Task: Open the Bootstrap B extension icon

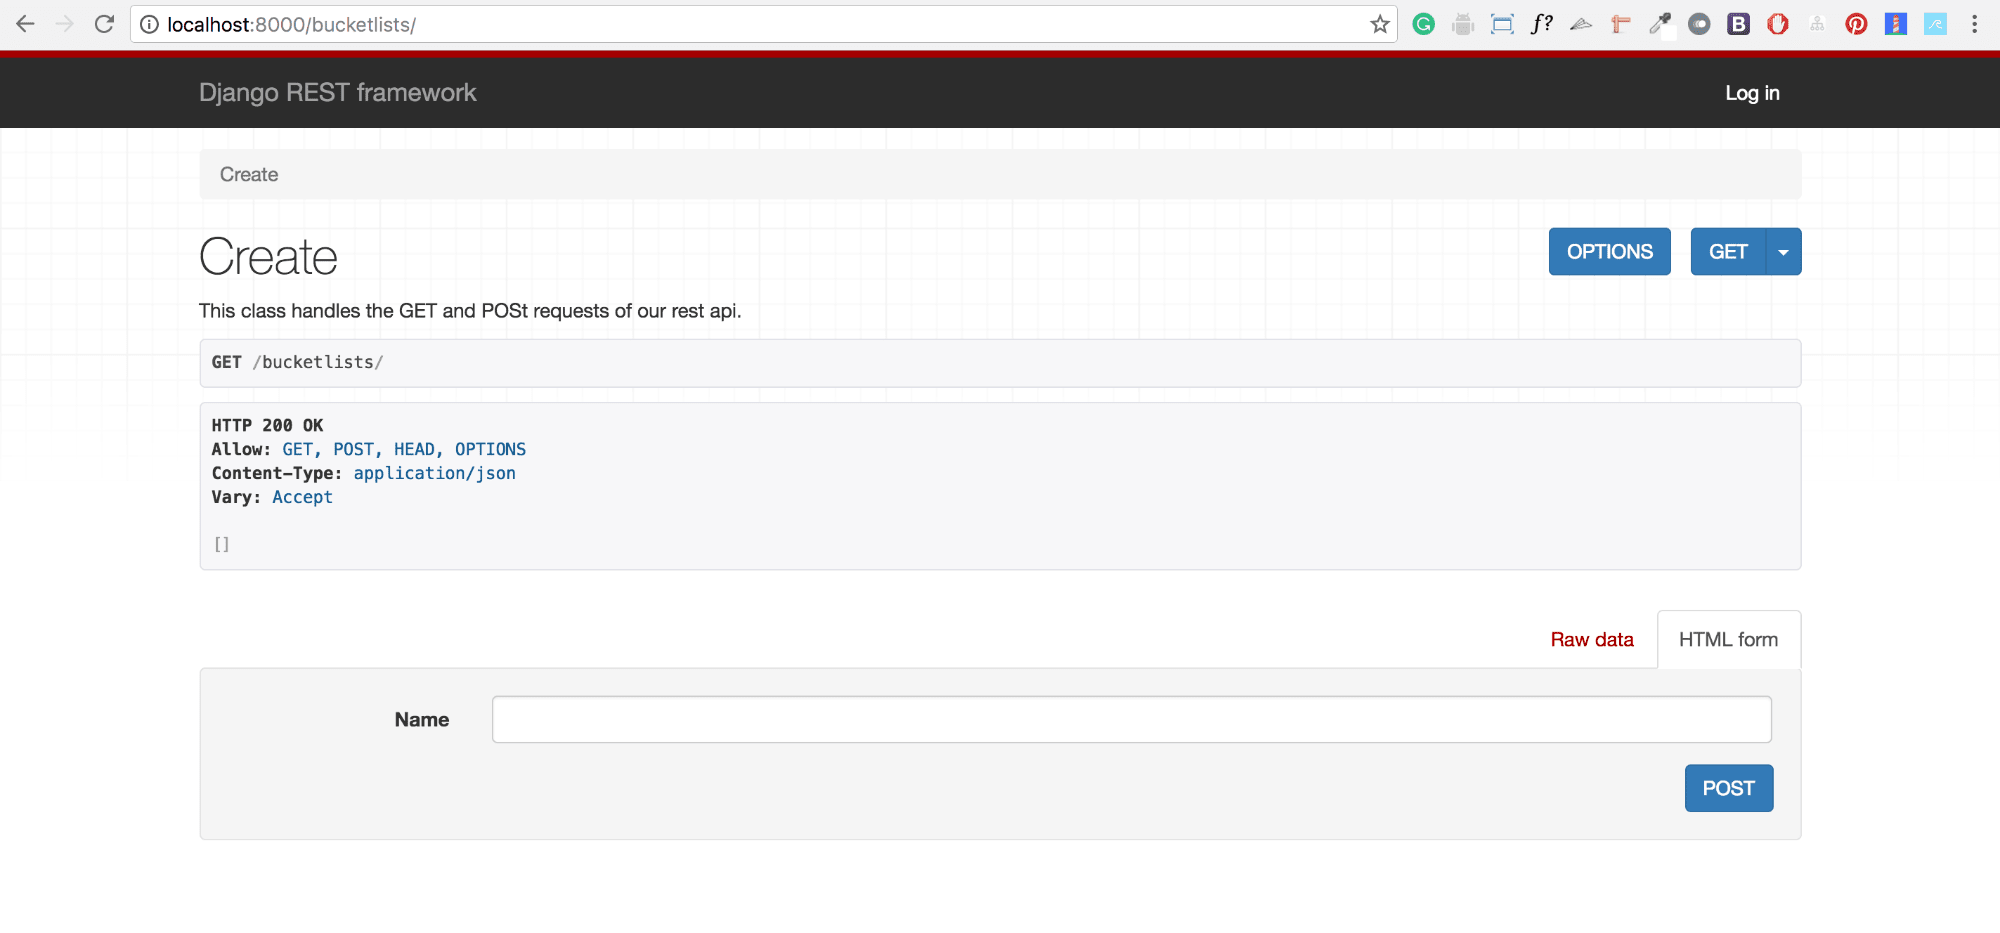Action: (1738, 24)
